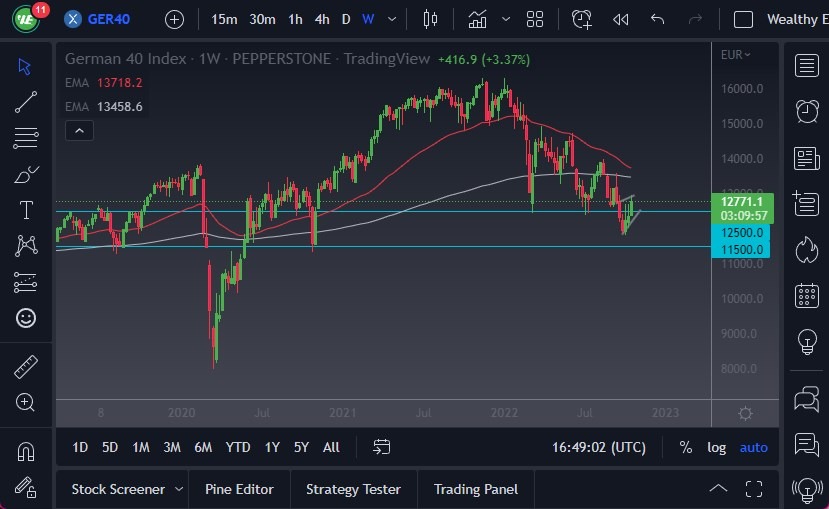
Task: Open the calendar panel in right sidebar
Action: point(806,296)
